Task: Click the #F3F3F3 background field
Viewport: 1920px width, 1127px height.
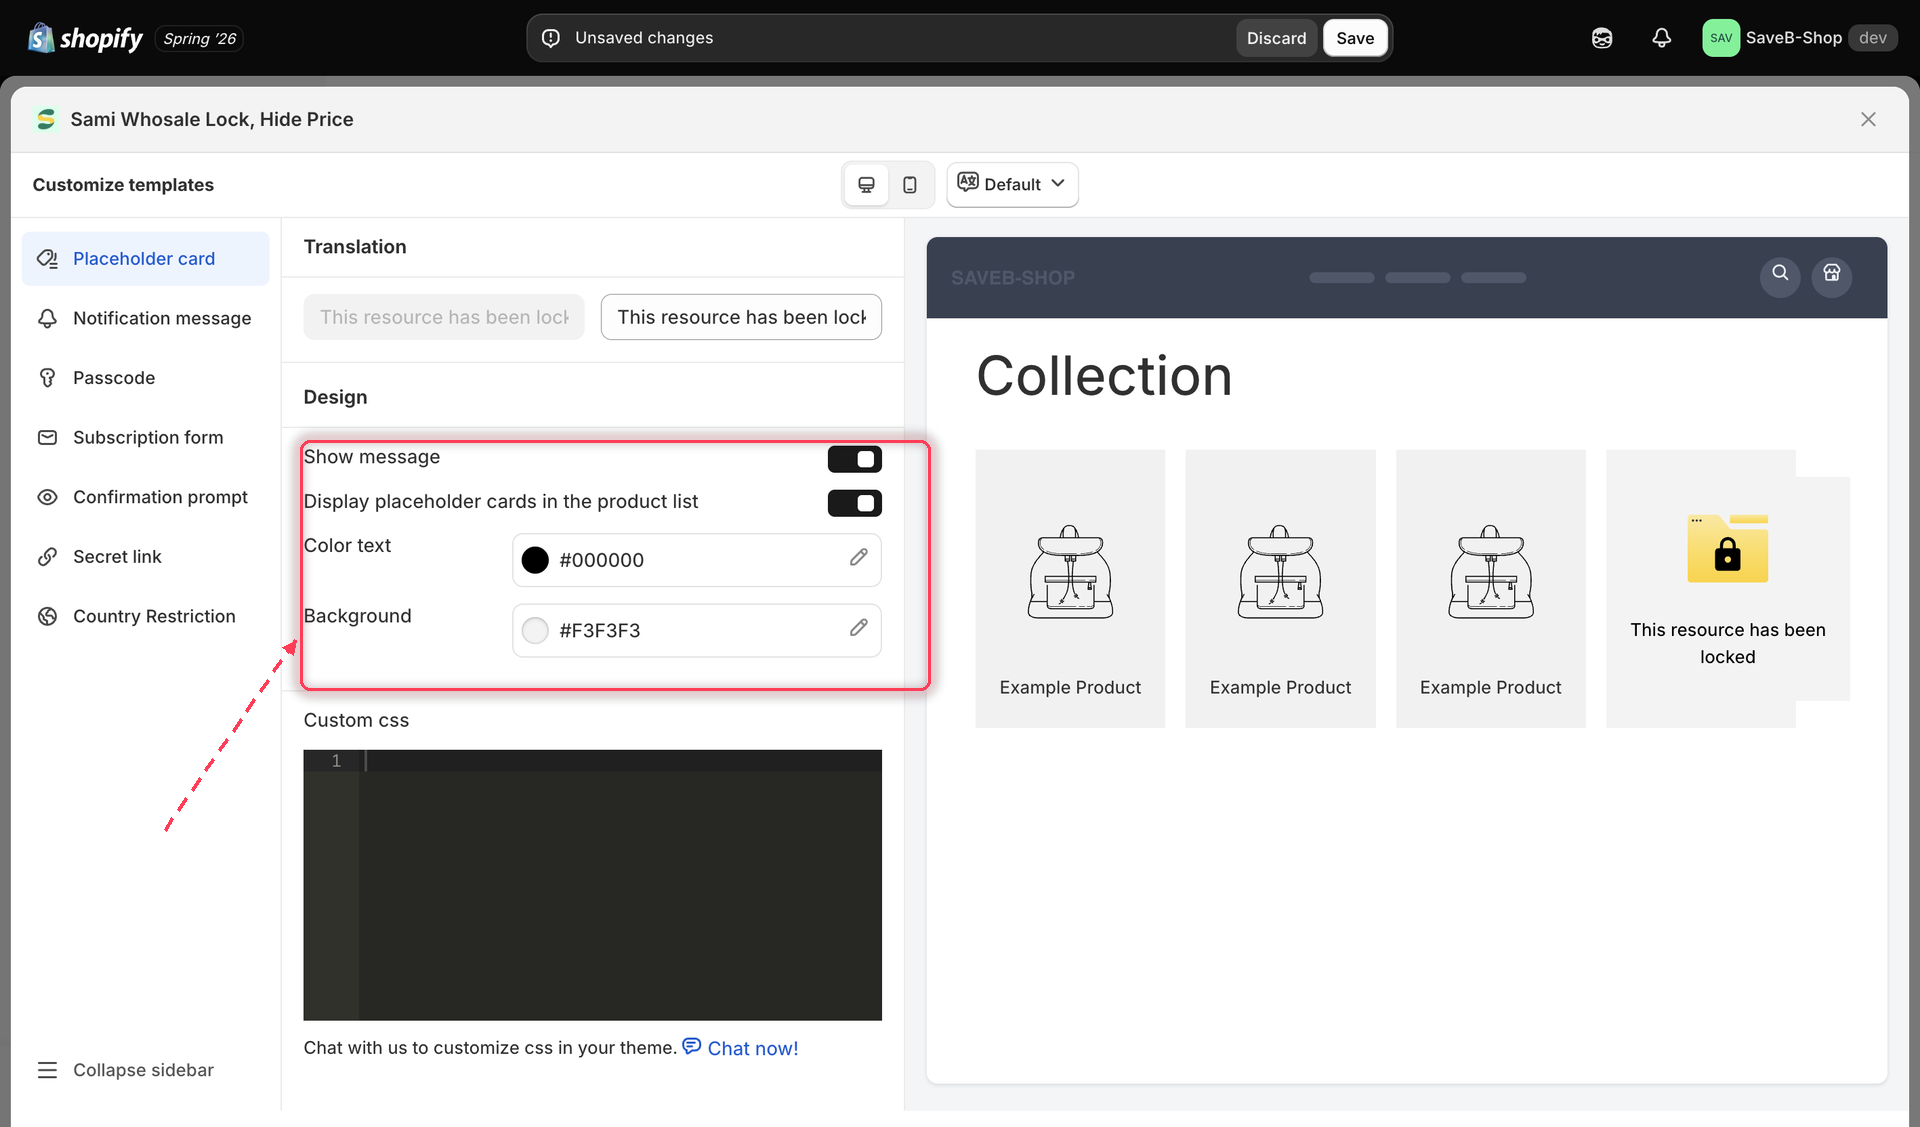Action: click(697, 630)
